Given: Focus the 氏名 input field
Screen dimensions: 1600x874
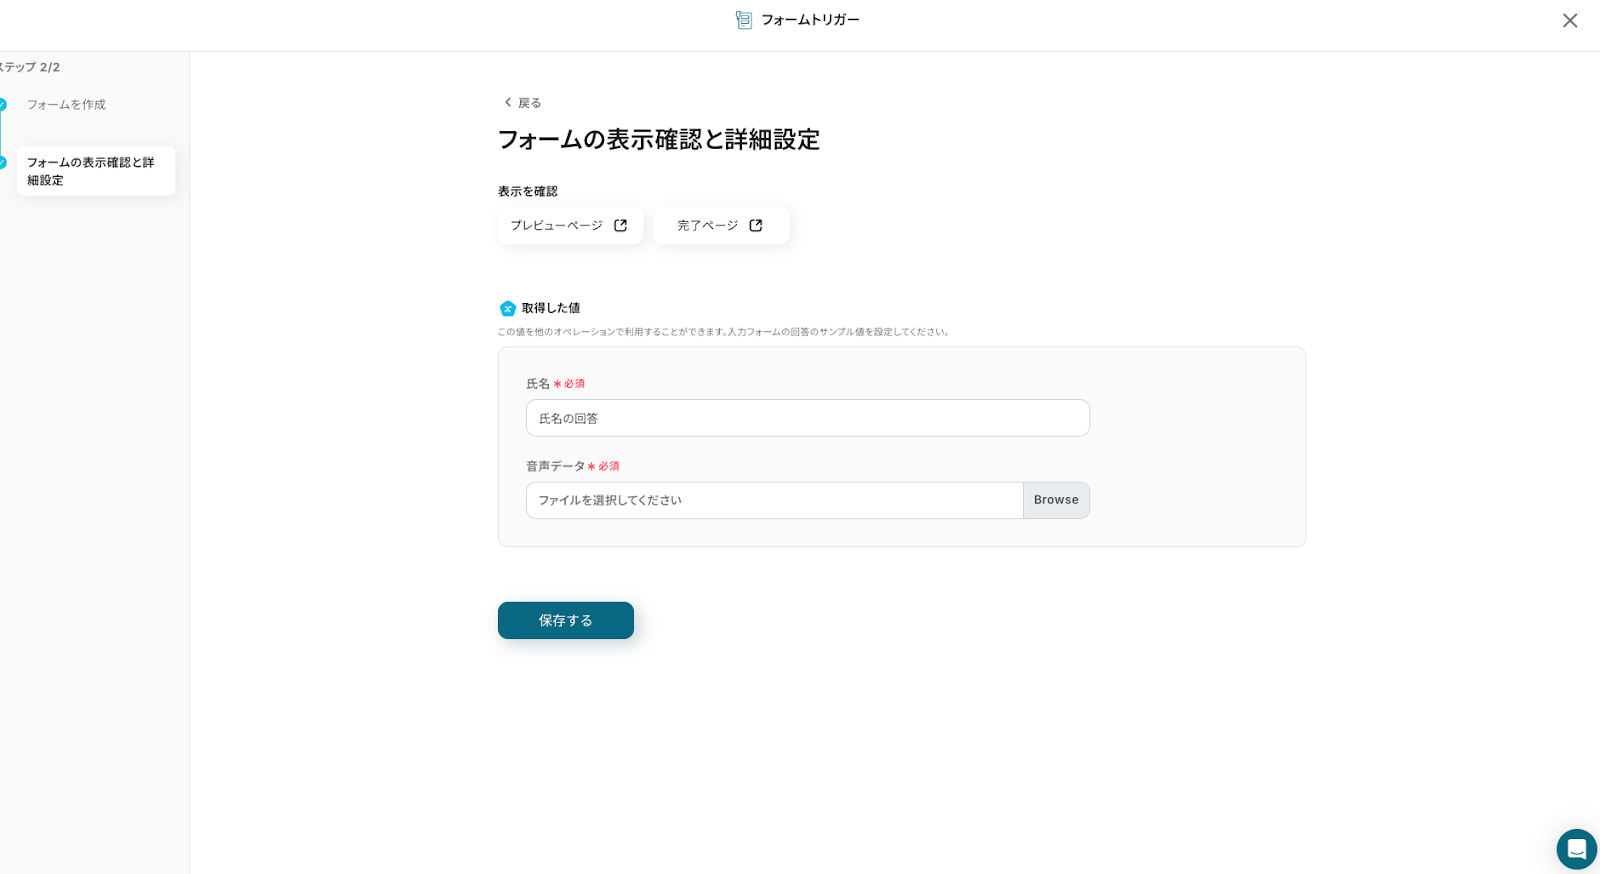Looking at the screenshot, I should pyautogui.click(x=808, y=418).
